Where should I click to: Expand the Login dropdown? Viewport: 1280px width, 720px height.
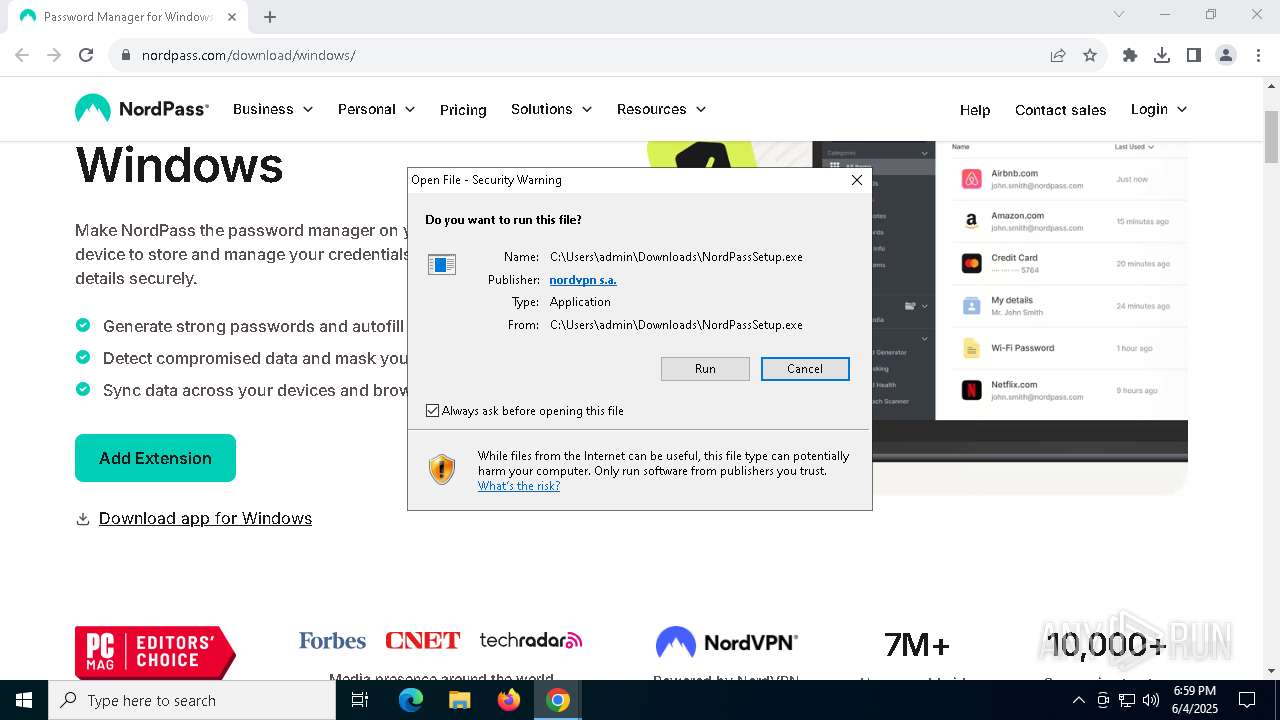[x=1159, y=109]
